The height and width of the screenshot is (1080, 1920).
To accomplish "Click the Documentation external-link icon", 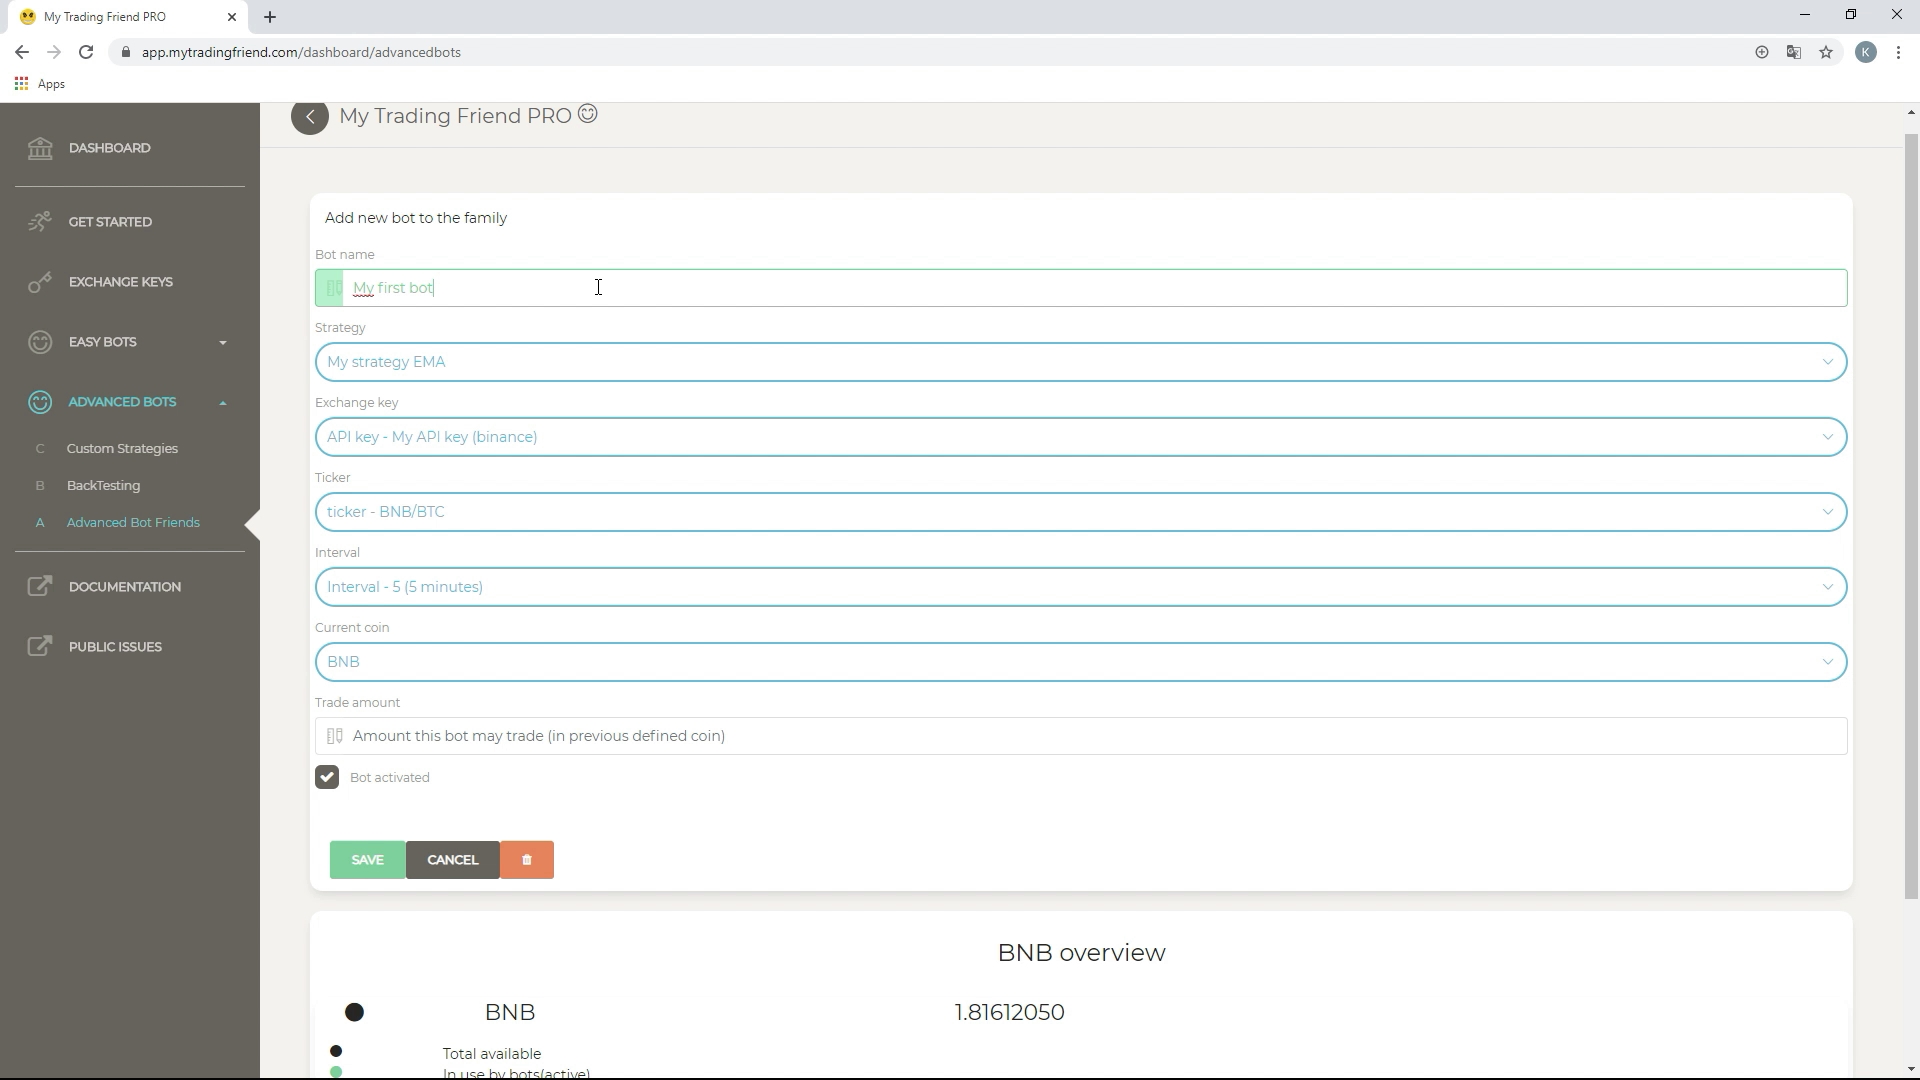I will pyautogui.click(x=40, y=587).
